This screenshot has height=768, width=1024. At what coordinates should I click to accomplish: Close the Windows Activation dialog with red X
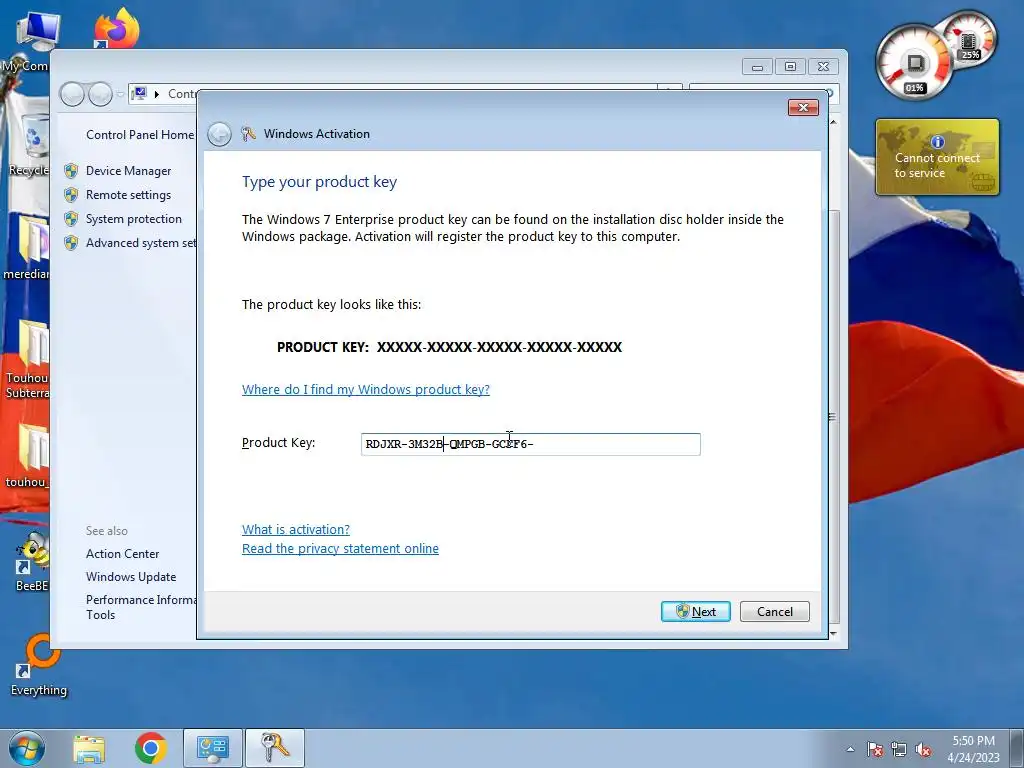[803, 107]
